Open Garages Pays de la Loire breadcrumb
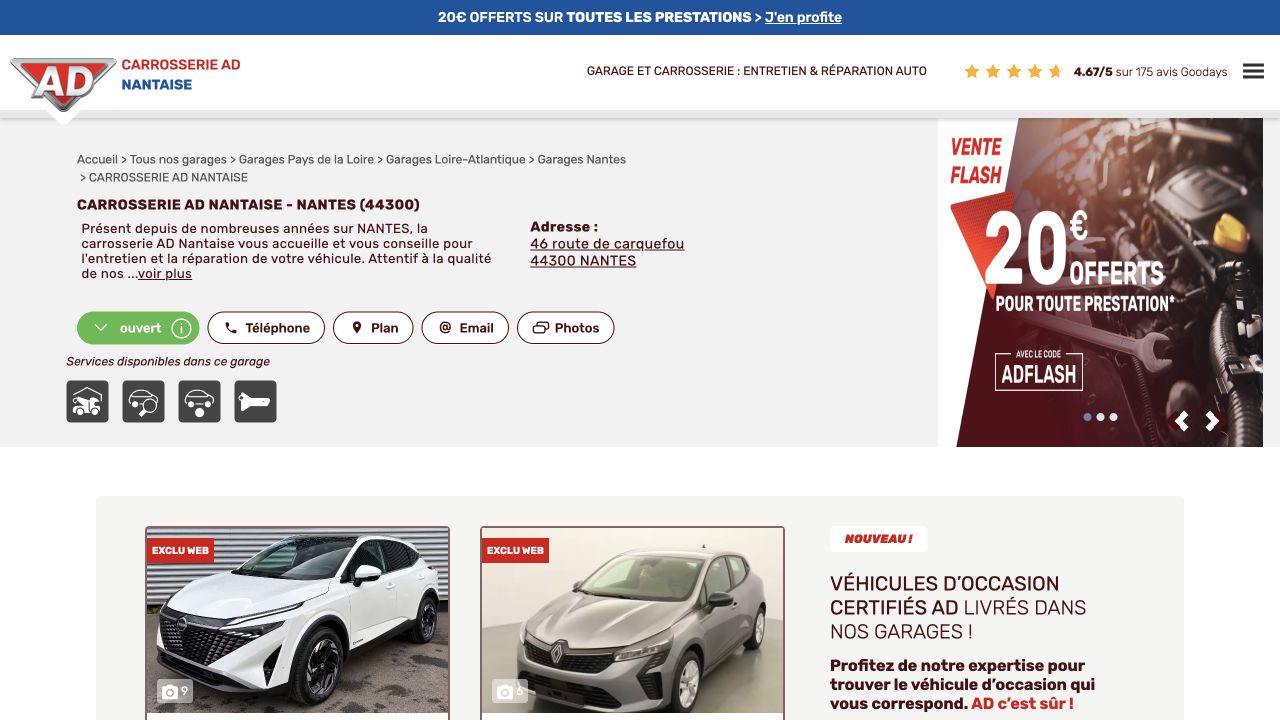 point(306,159)
